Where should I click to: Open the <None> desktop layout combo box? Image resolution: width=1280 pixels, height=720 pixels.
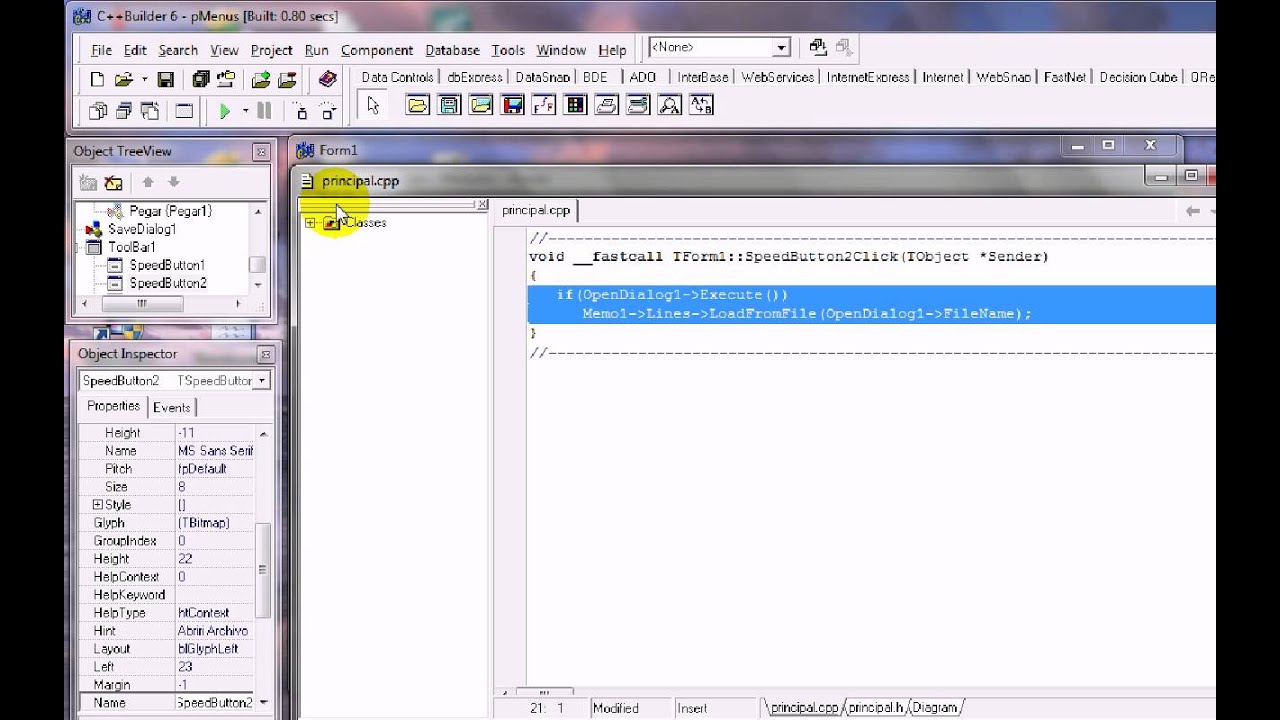719,47
